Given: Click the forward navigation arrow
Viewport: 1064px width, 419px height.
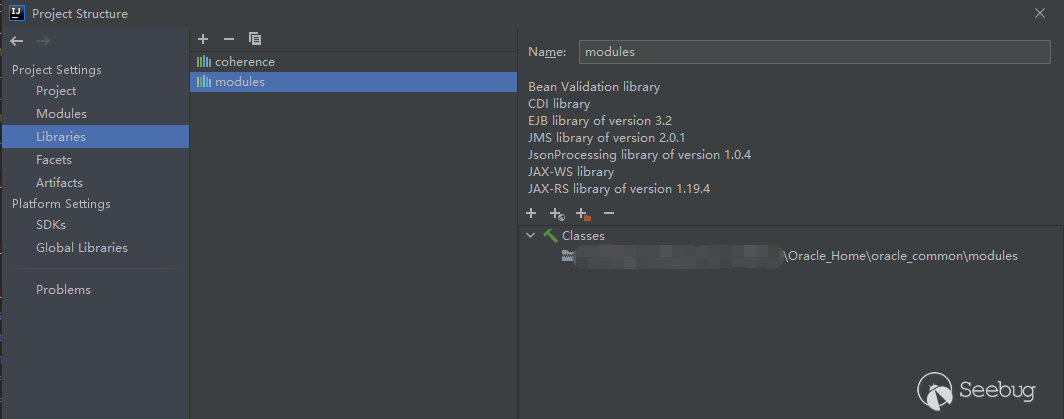Looking at the screenshot, I should tap(43, 41).
